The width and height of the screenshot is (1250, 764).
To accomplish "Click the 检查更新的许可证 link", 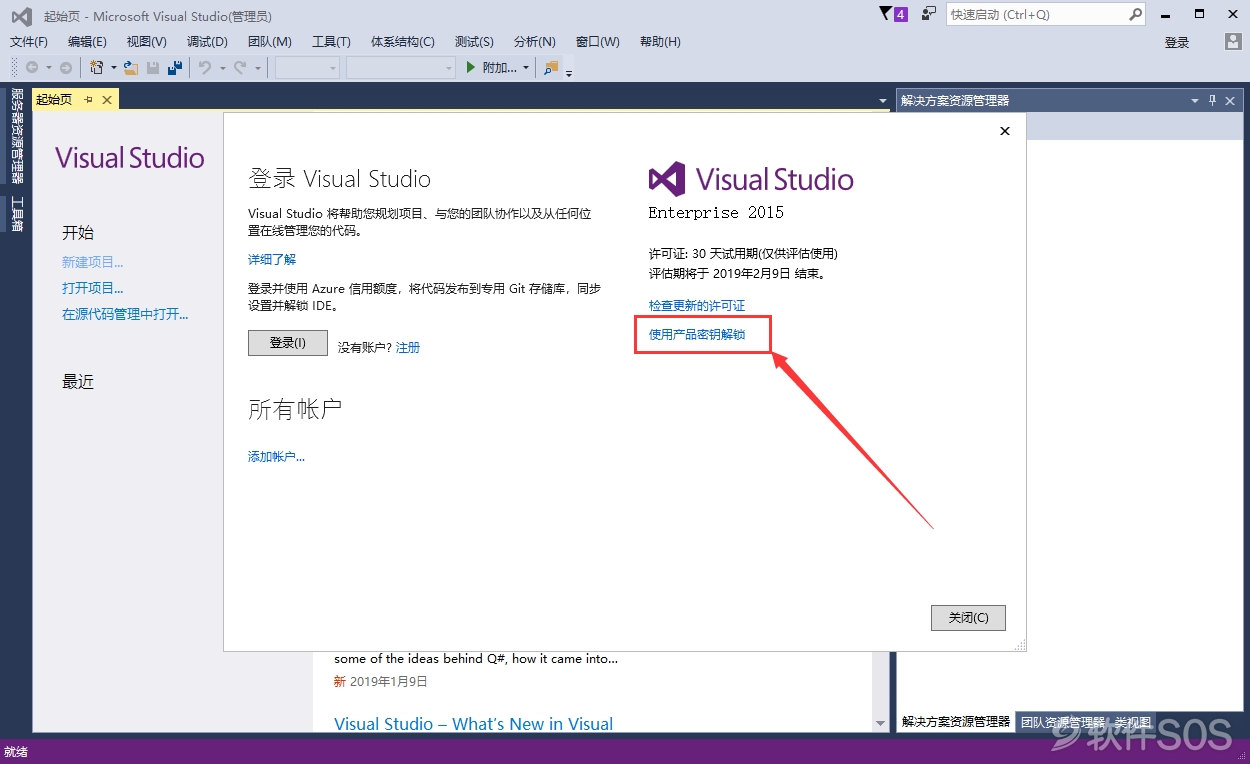I will coord(697,305).
